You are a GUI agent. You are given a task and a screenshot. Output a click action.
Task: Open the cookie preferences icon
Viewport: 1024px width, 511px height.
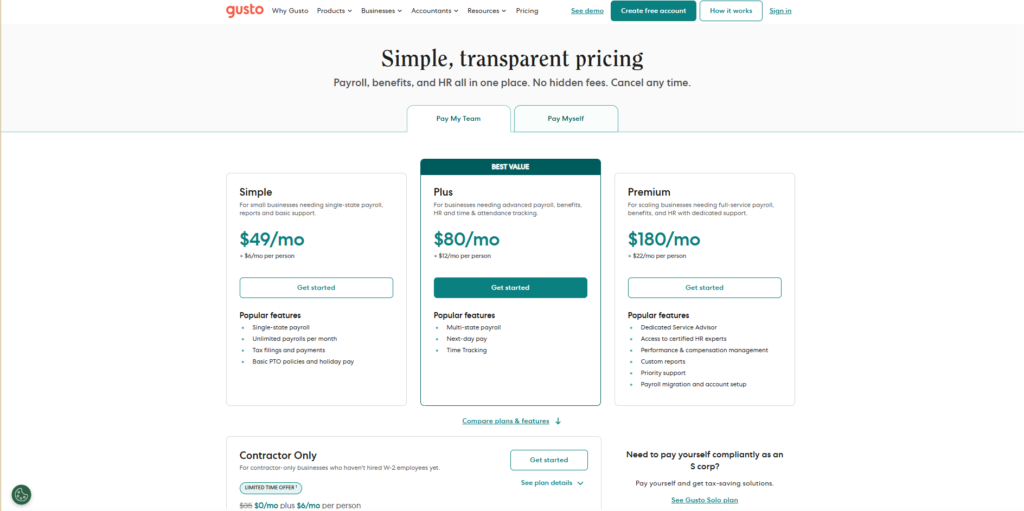point(21,494)
